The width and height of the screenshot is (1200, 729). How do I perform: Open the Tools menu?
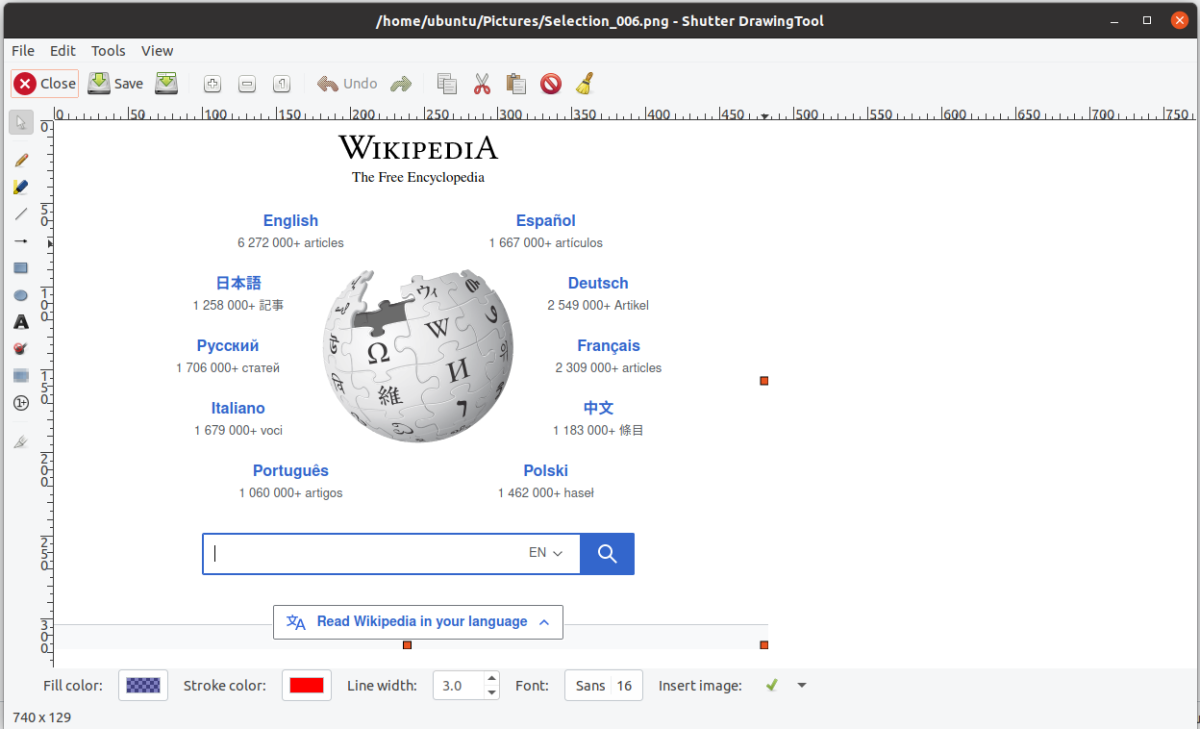(x=108, y=51)
